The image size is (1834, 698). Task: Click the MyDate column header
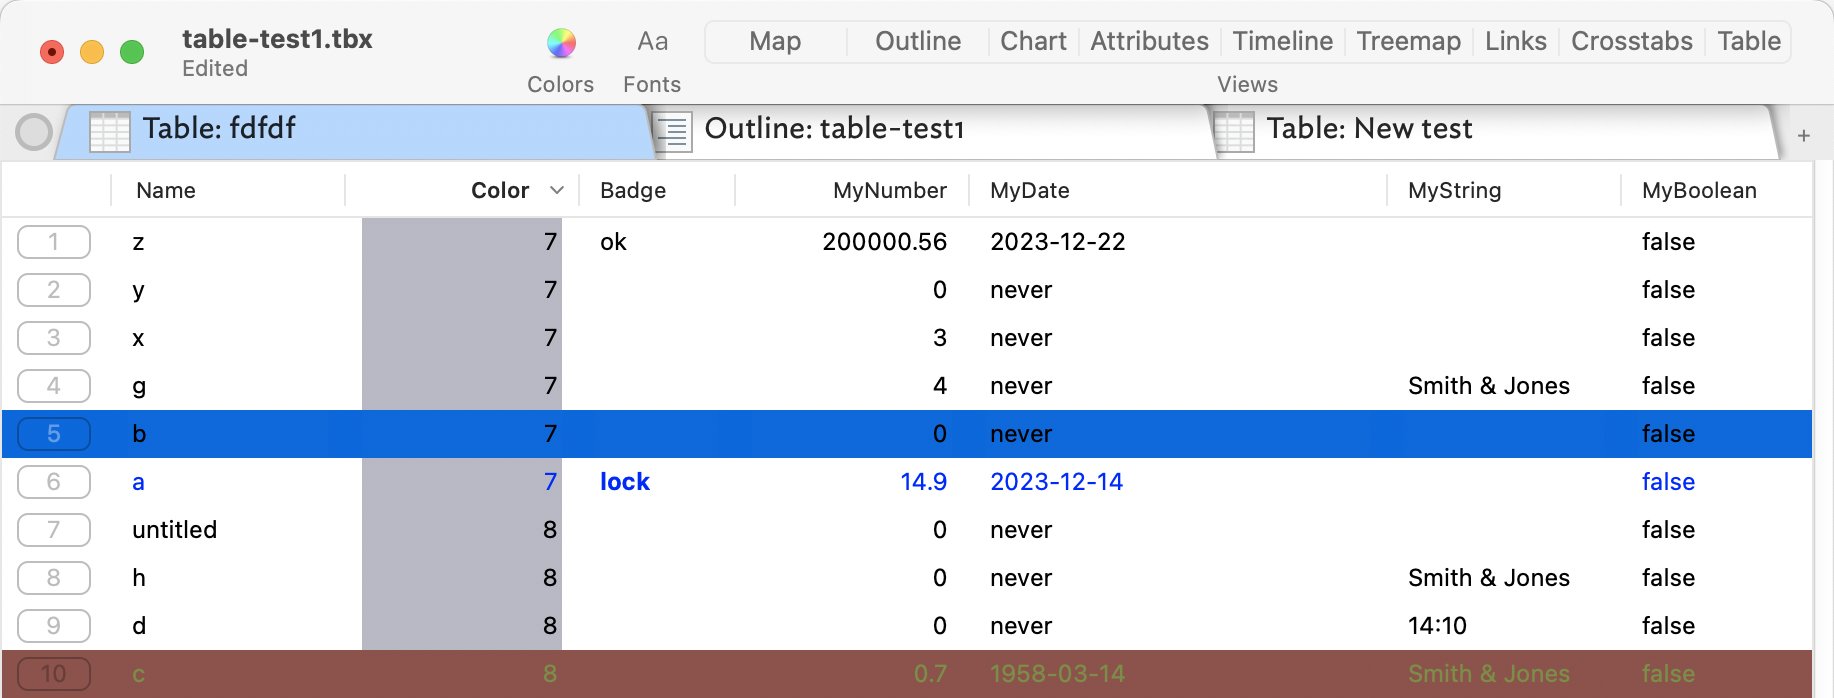coord(1029,190)
